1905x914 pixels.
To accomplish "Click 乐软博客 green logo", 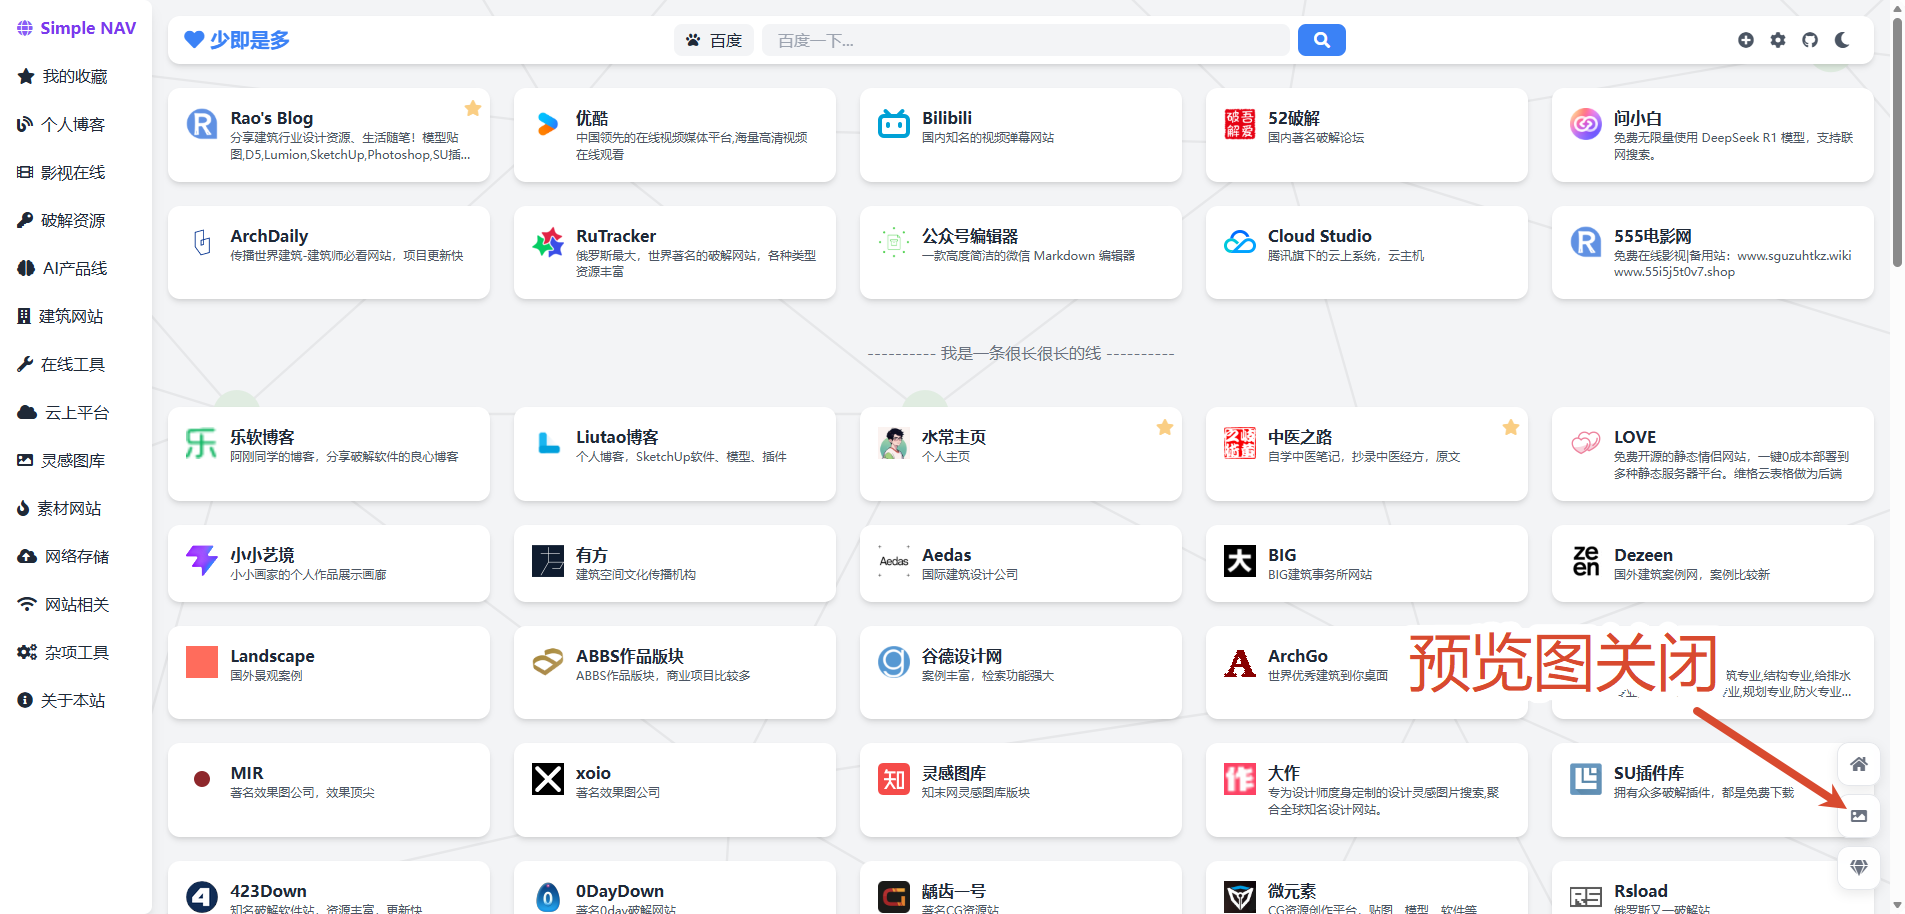I will 202,443.
